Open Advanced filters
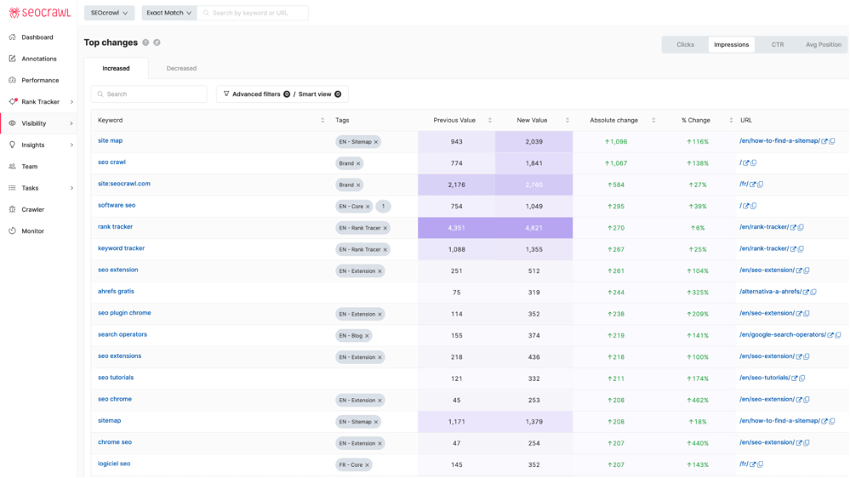The width and height of the screenshot is (850, 478). (x=256, y=94)
